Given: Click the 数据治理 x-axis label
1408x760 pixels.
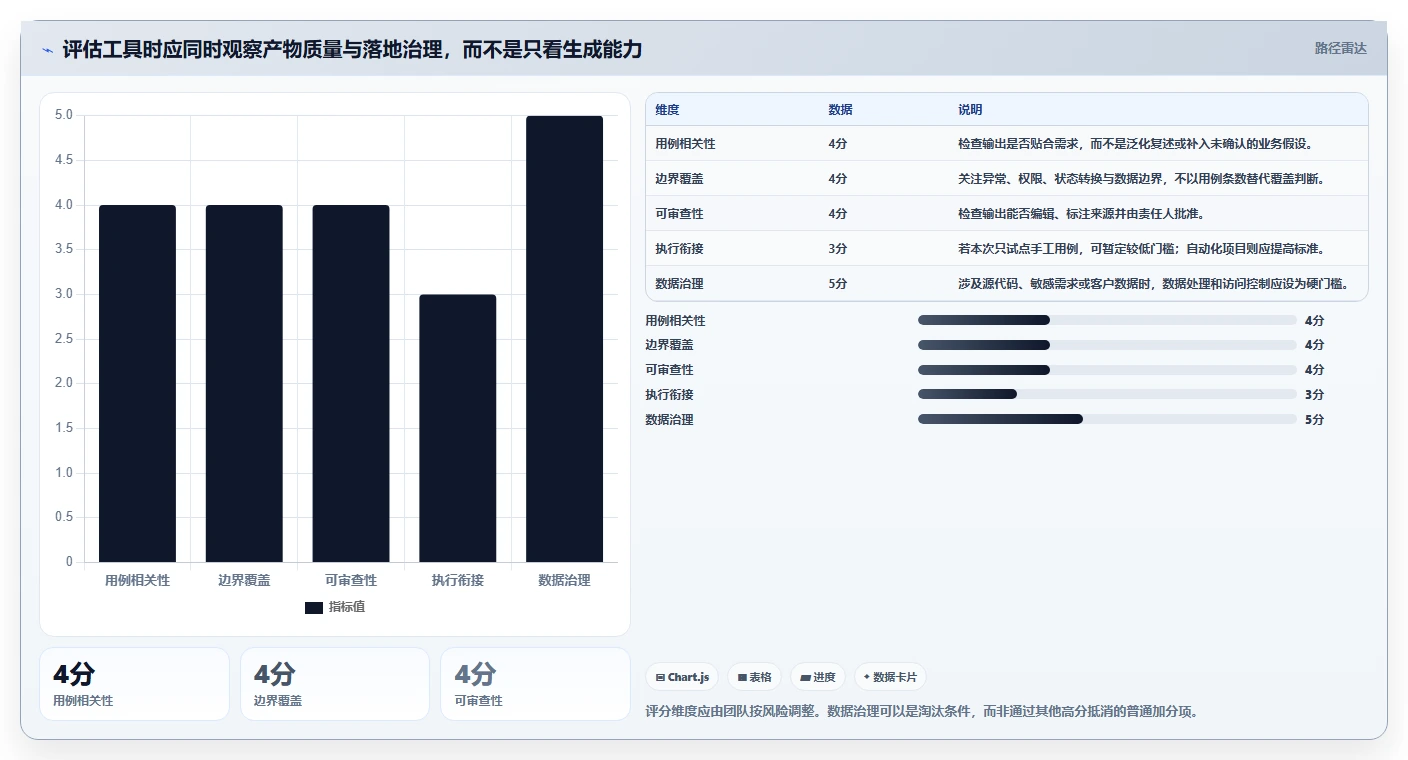Looking at the screenshot, I should [565, 580].
